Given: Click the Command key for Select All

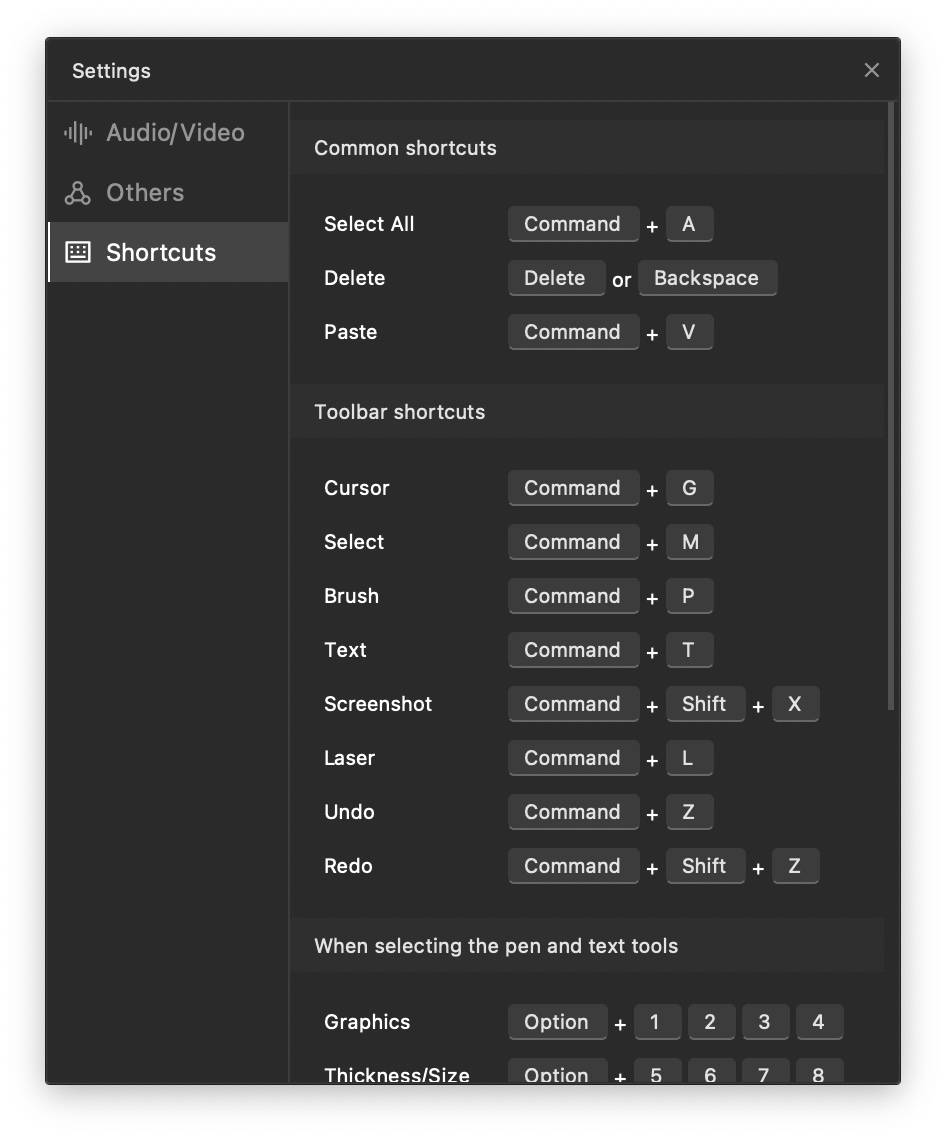Looking at the screenshot, I should (x=573, y=224).
